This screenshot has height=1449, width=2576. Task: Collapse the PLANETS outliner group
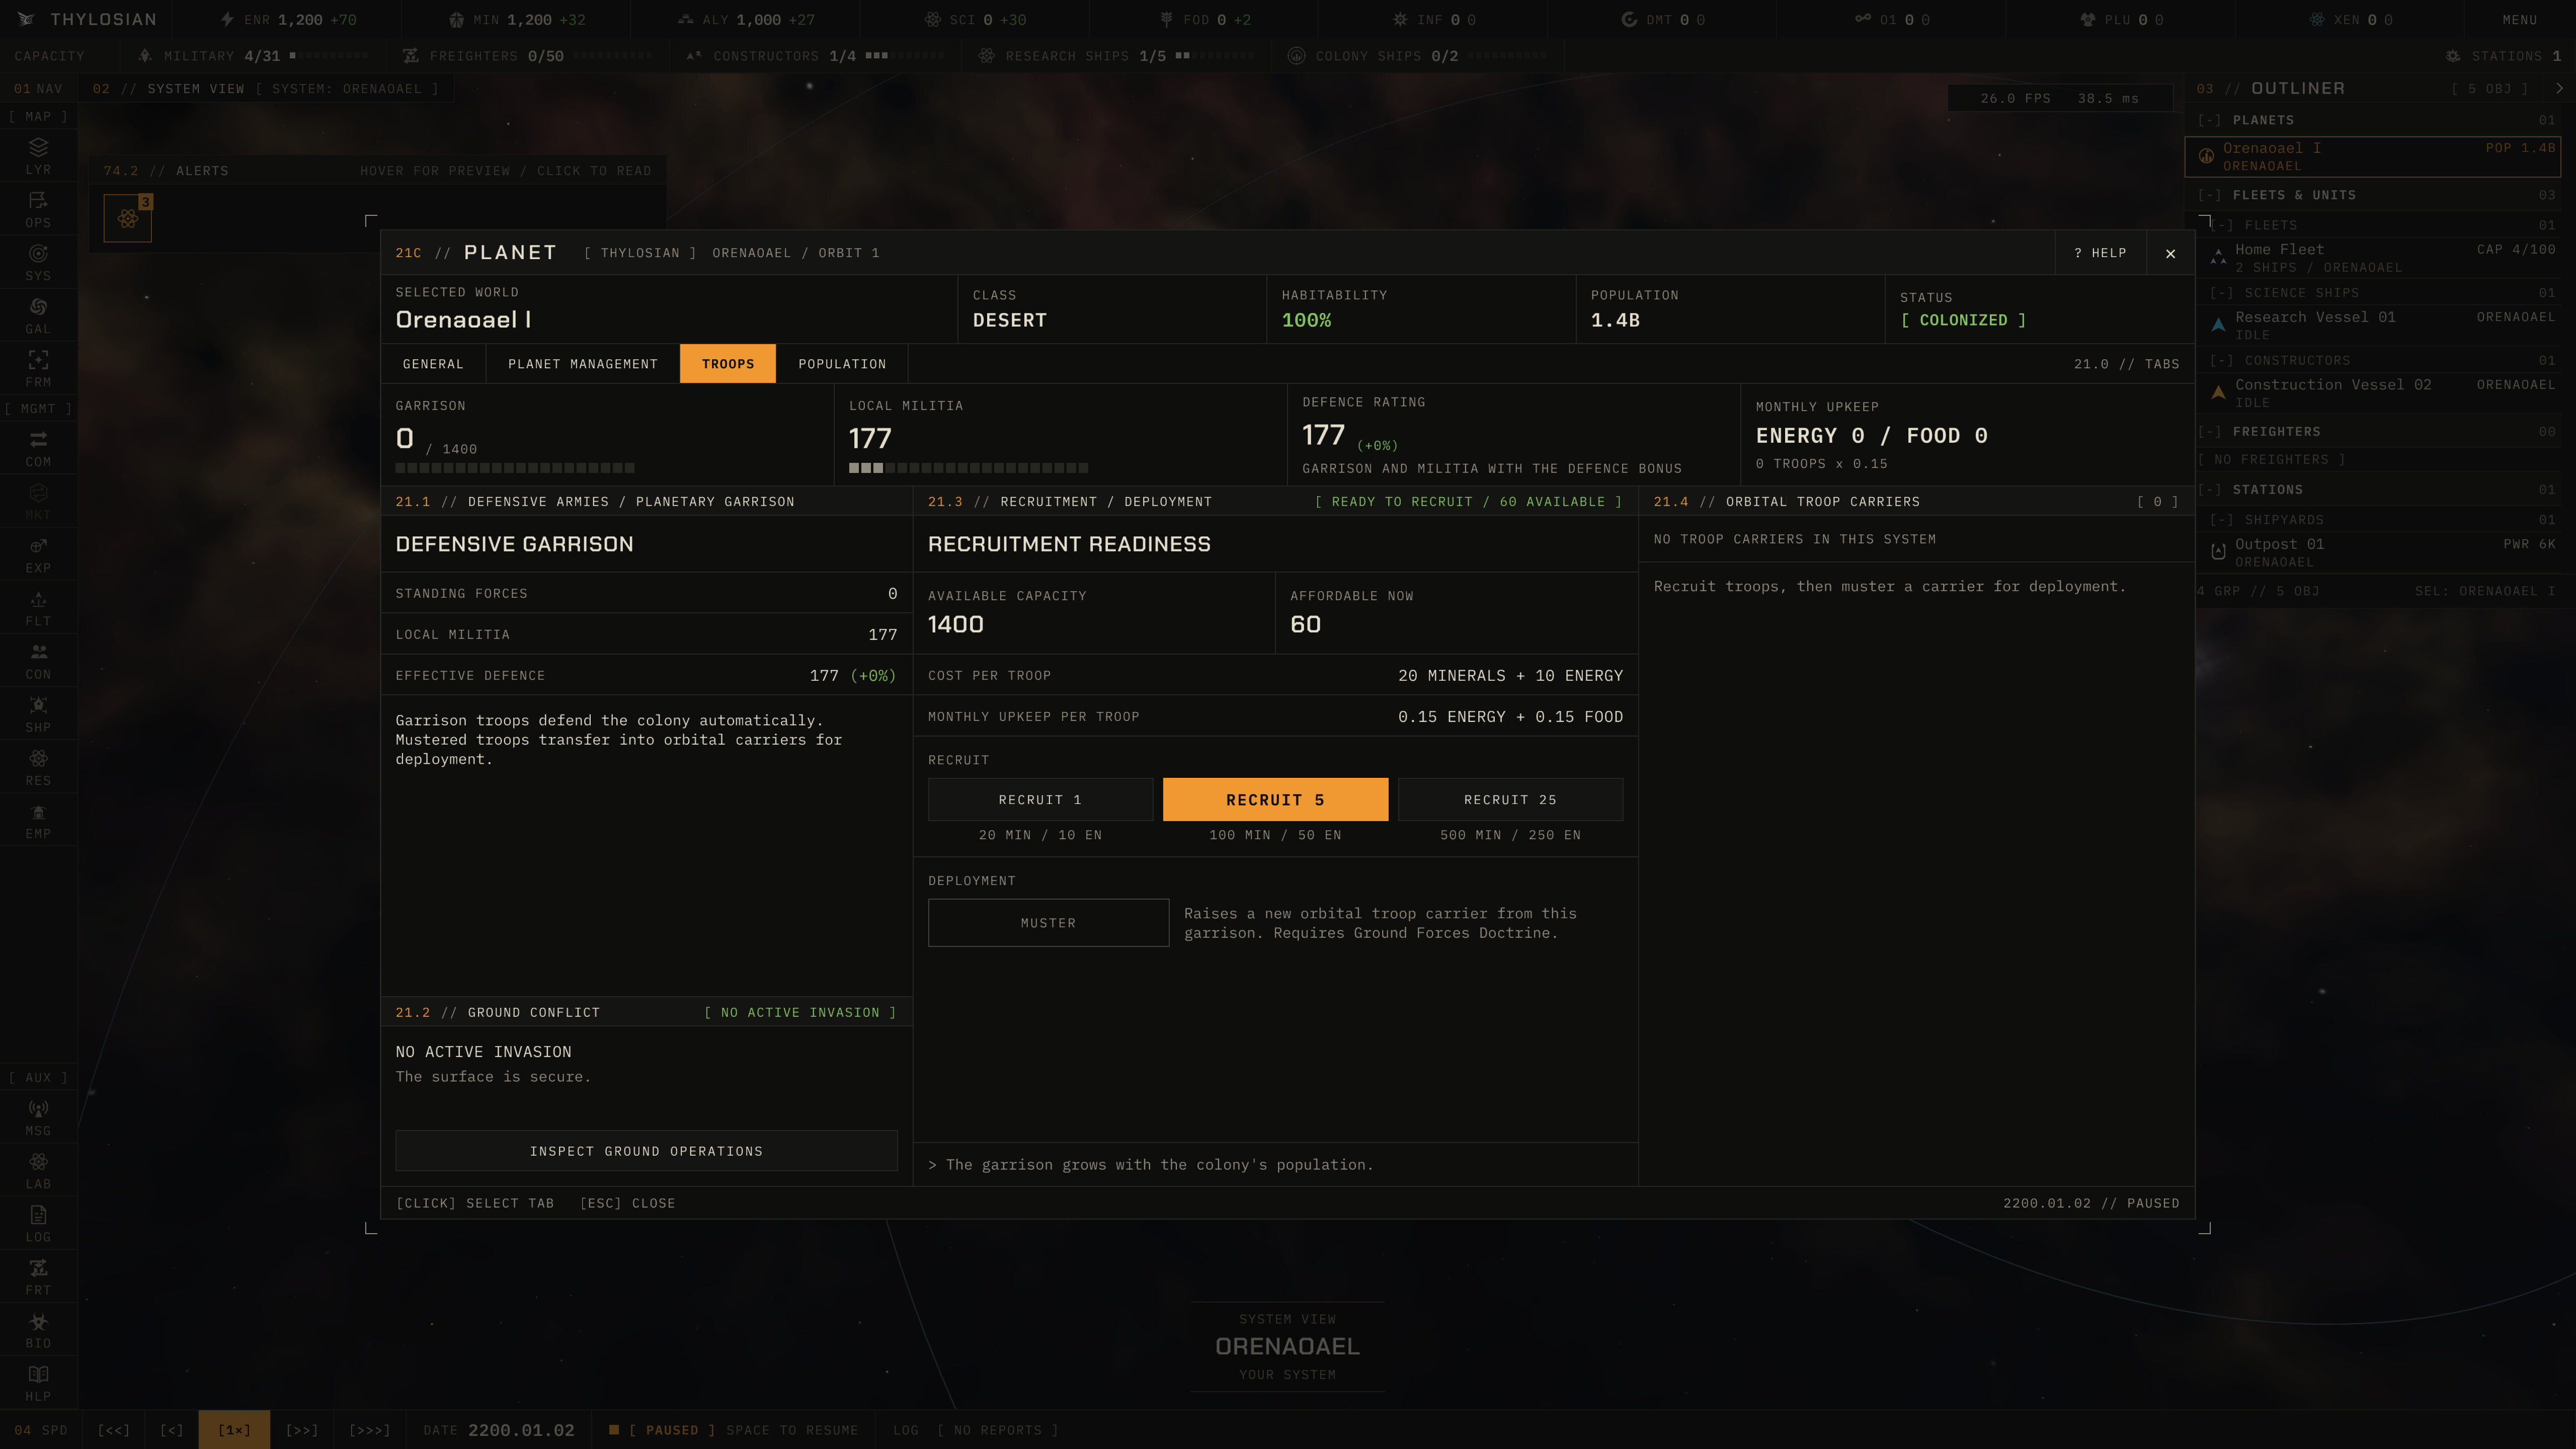(2209, 120)
